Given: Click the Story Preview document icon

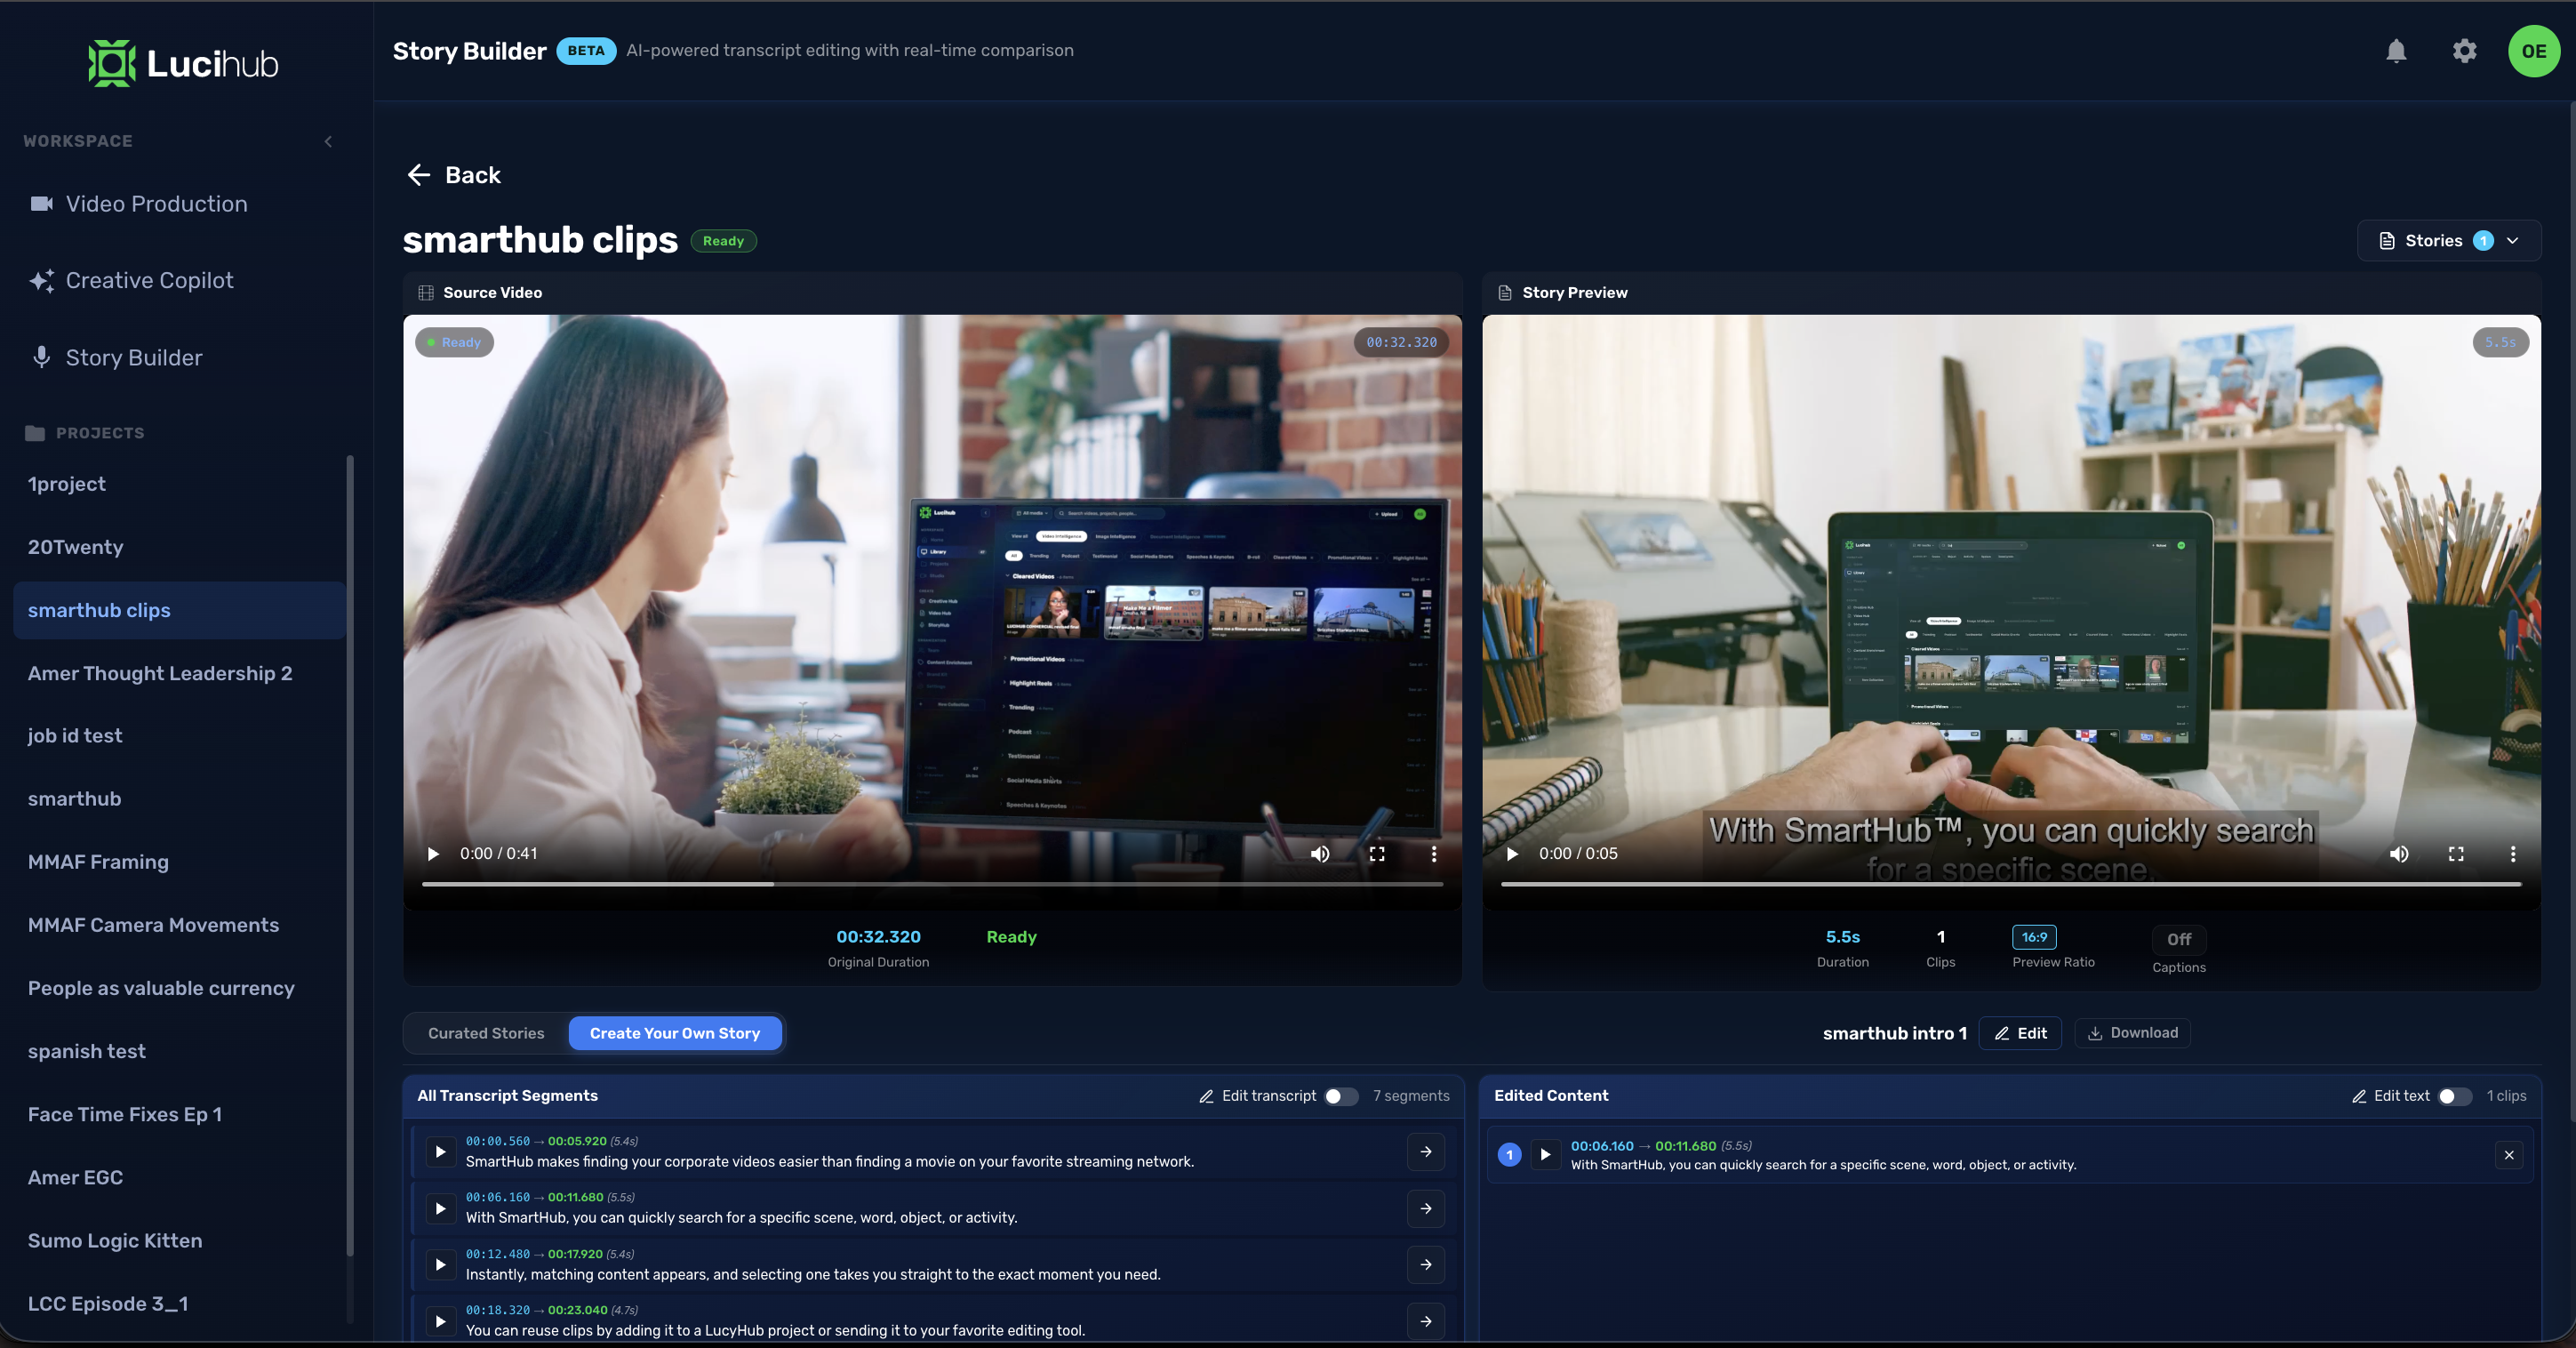Looking at the screenshot, I should pos(1504,293).
